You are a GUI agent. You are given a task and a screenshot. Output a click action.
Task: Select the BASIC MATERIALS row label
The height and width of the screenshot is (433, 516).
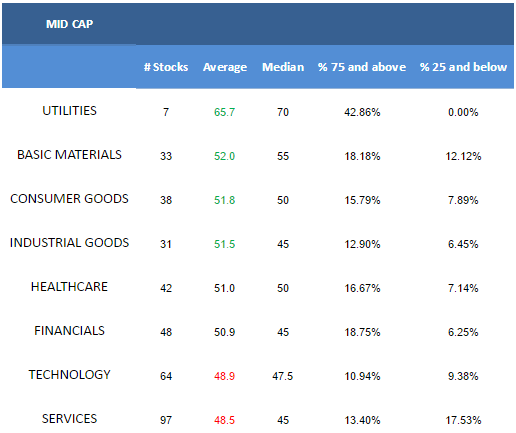(69, 155)
